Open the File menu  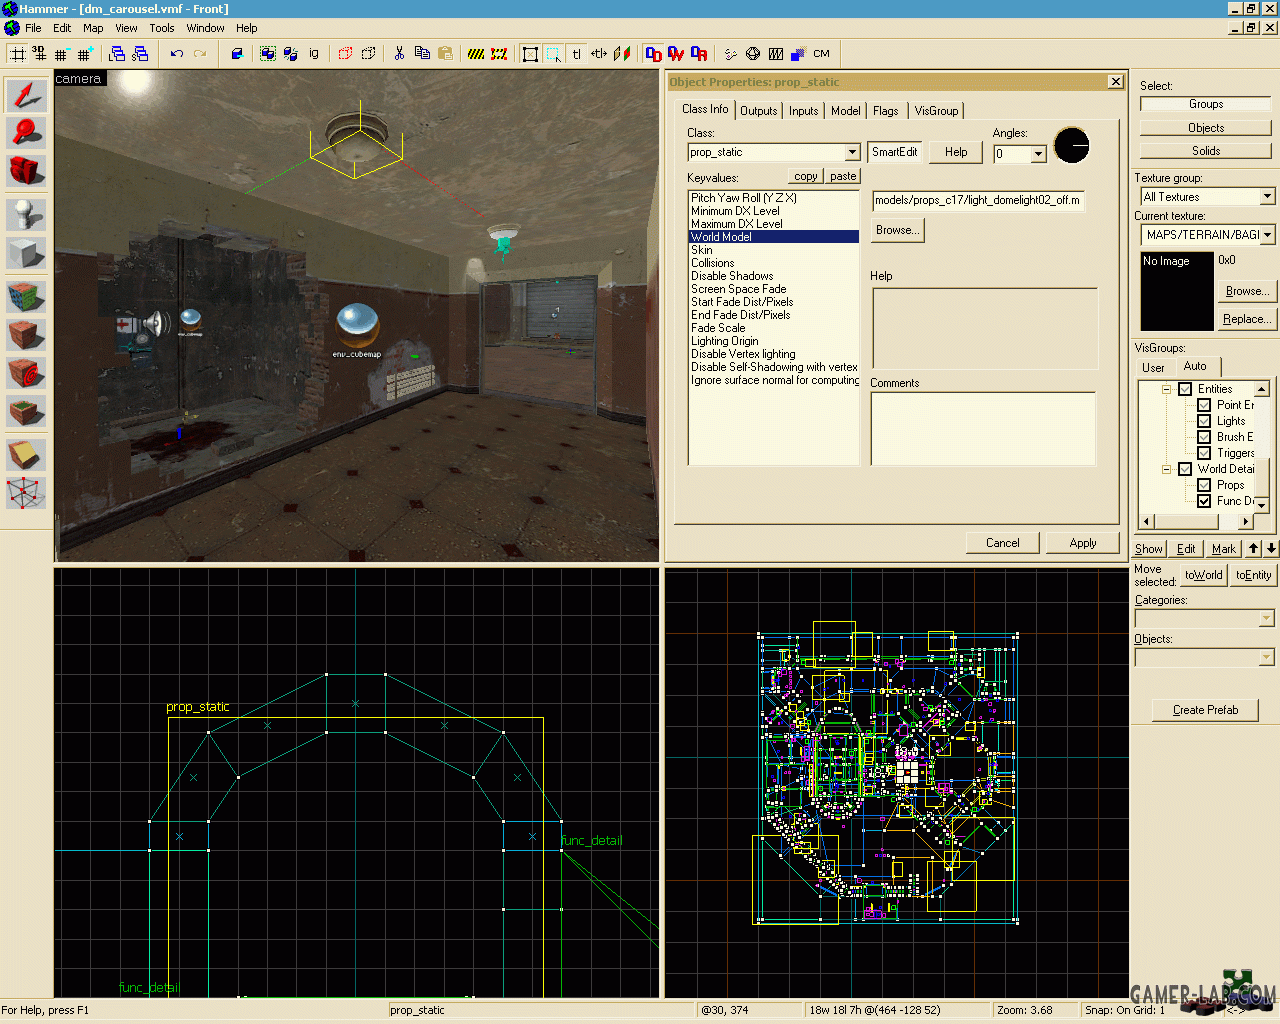tap(33, 28)
